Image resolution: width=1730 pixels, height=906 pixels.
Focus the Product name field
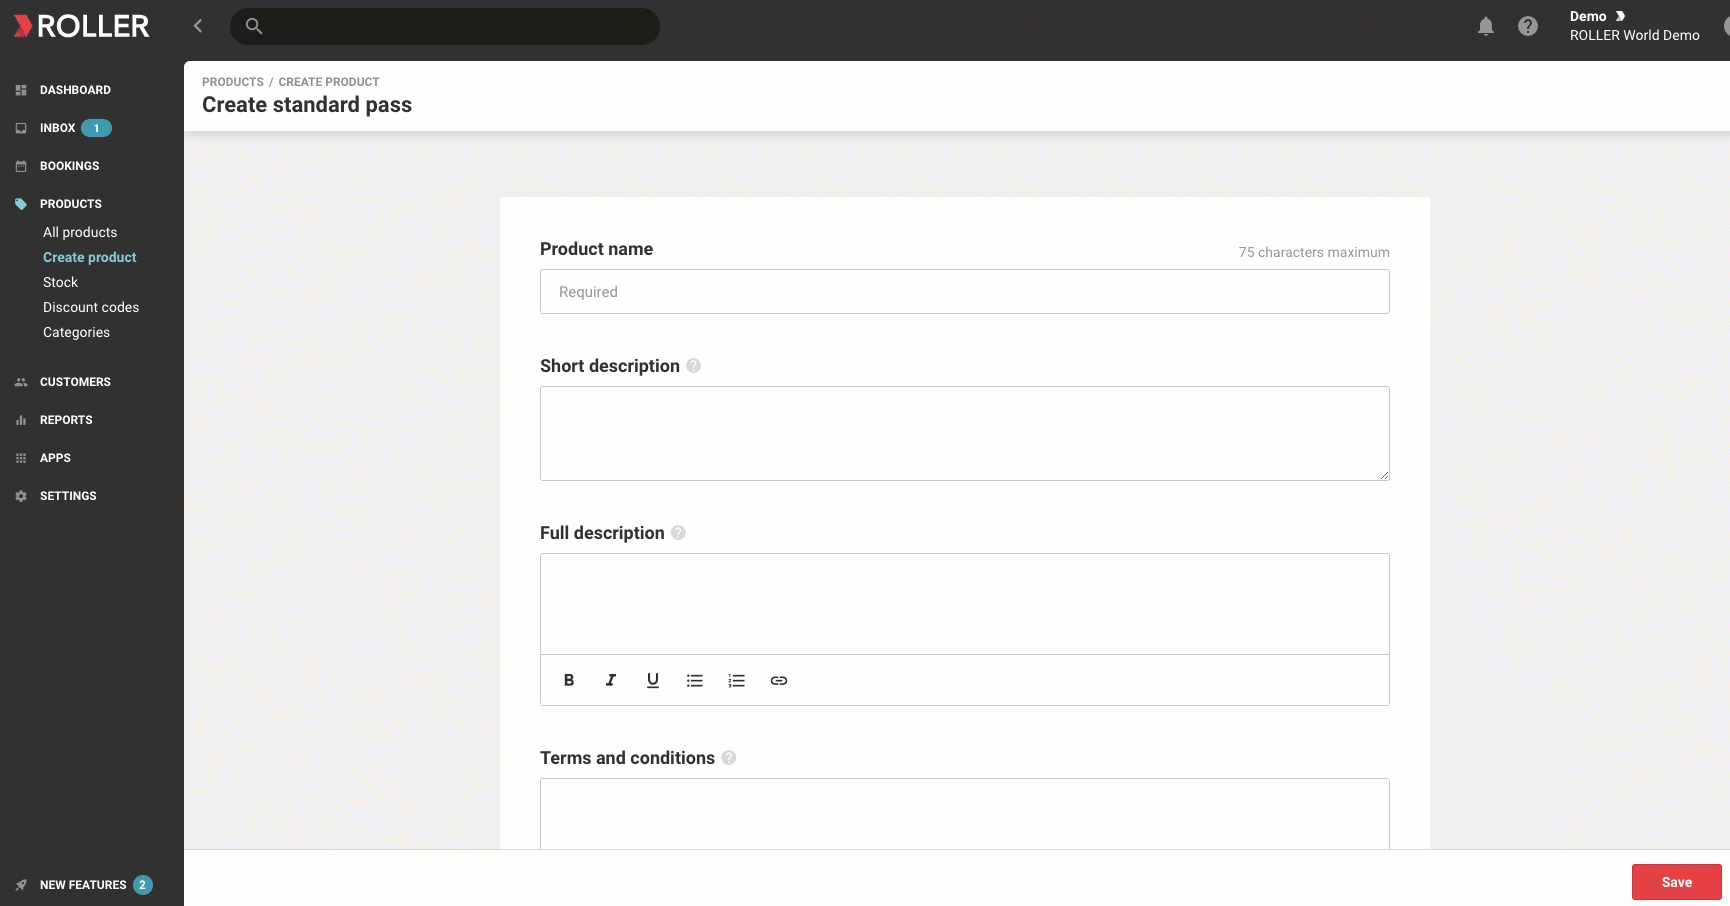pos(965,291)
